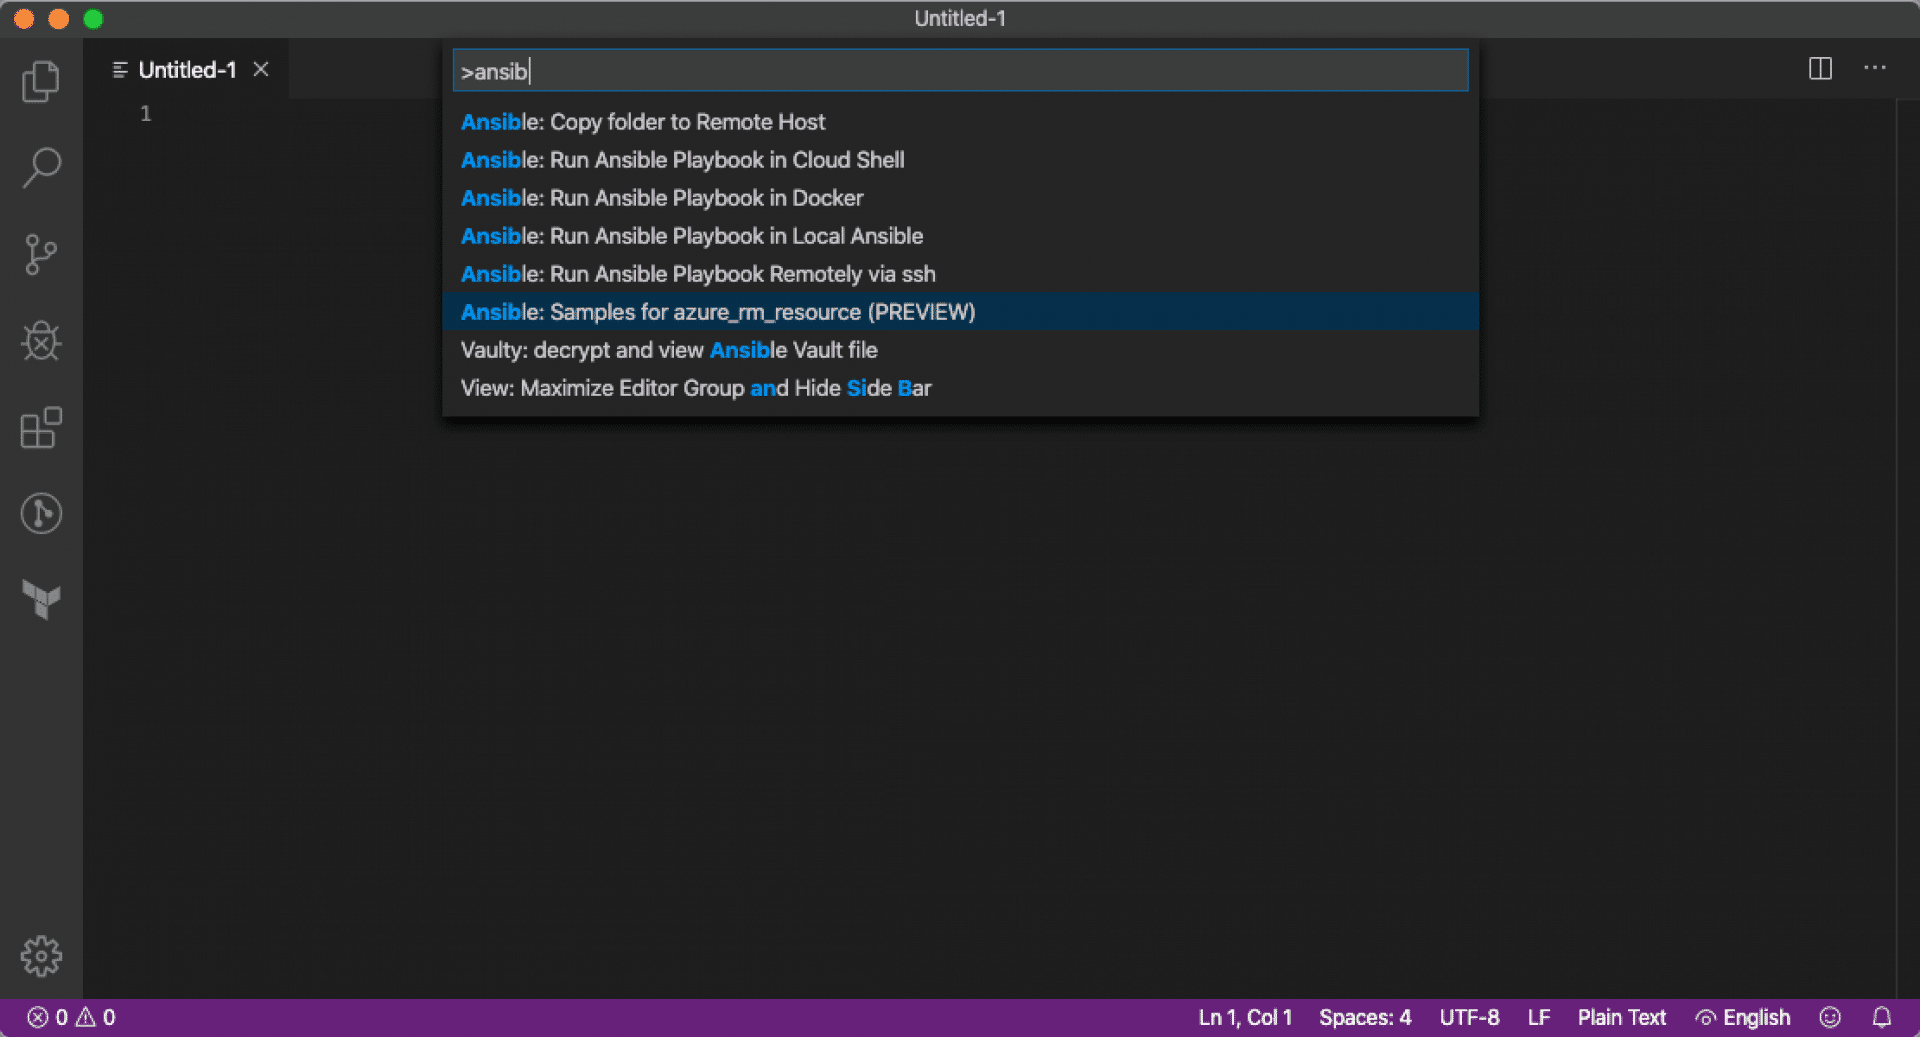Image resolution: width=1920 pixels, height=1037 pixels.
Task: Click the file icon in Untitled-1 tab
Action: [120, 69]
